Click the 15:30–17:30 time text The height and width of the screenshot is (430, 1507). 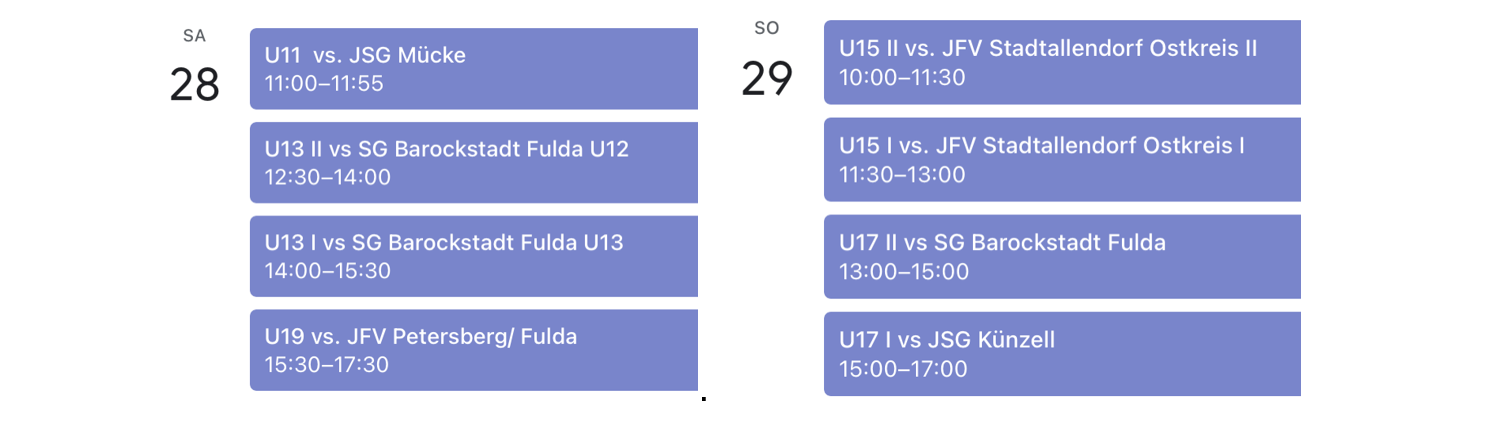[x=327, y=364]
